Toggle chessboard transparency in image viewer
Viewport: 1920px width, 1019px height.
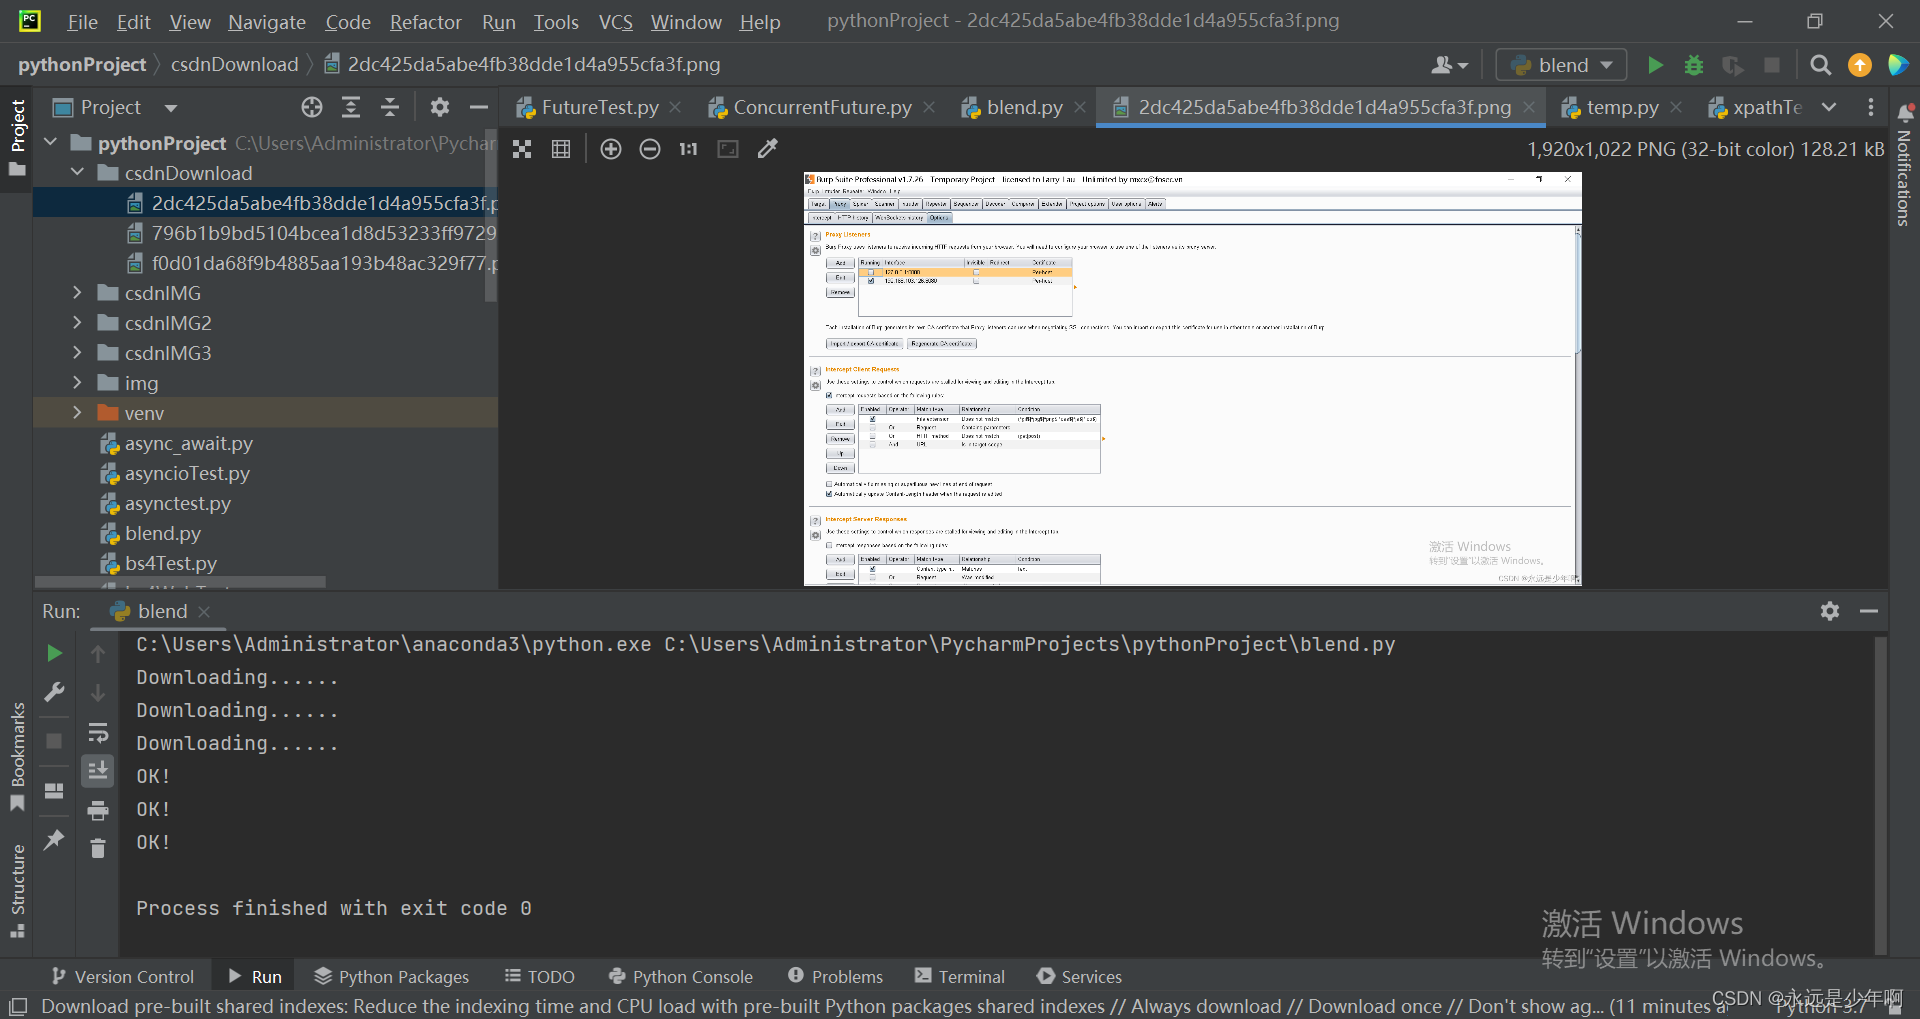pyautogui.click(x=522, y=149)
